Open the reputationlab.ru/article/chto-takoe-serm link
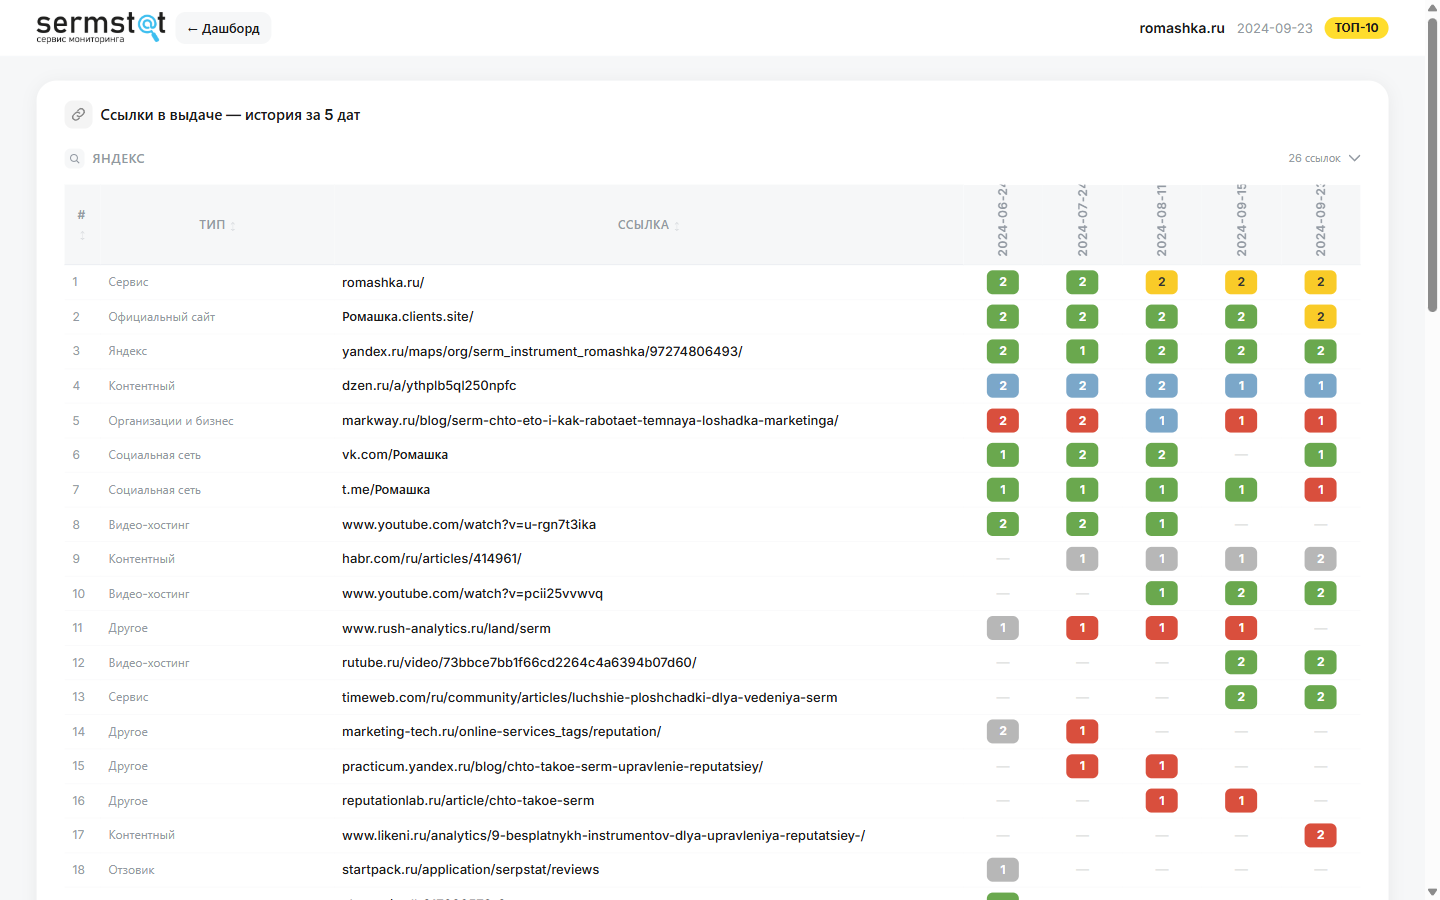The width and height of the screenshot is (1440, 900). [x=468, y=801]
